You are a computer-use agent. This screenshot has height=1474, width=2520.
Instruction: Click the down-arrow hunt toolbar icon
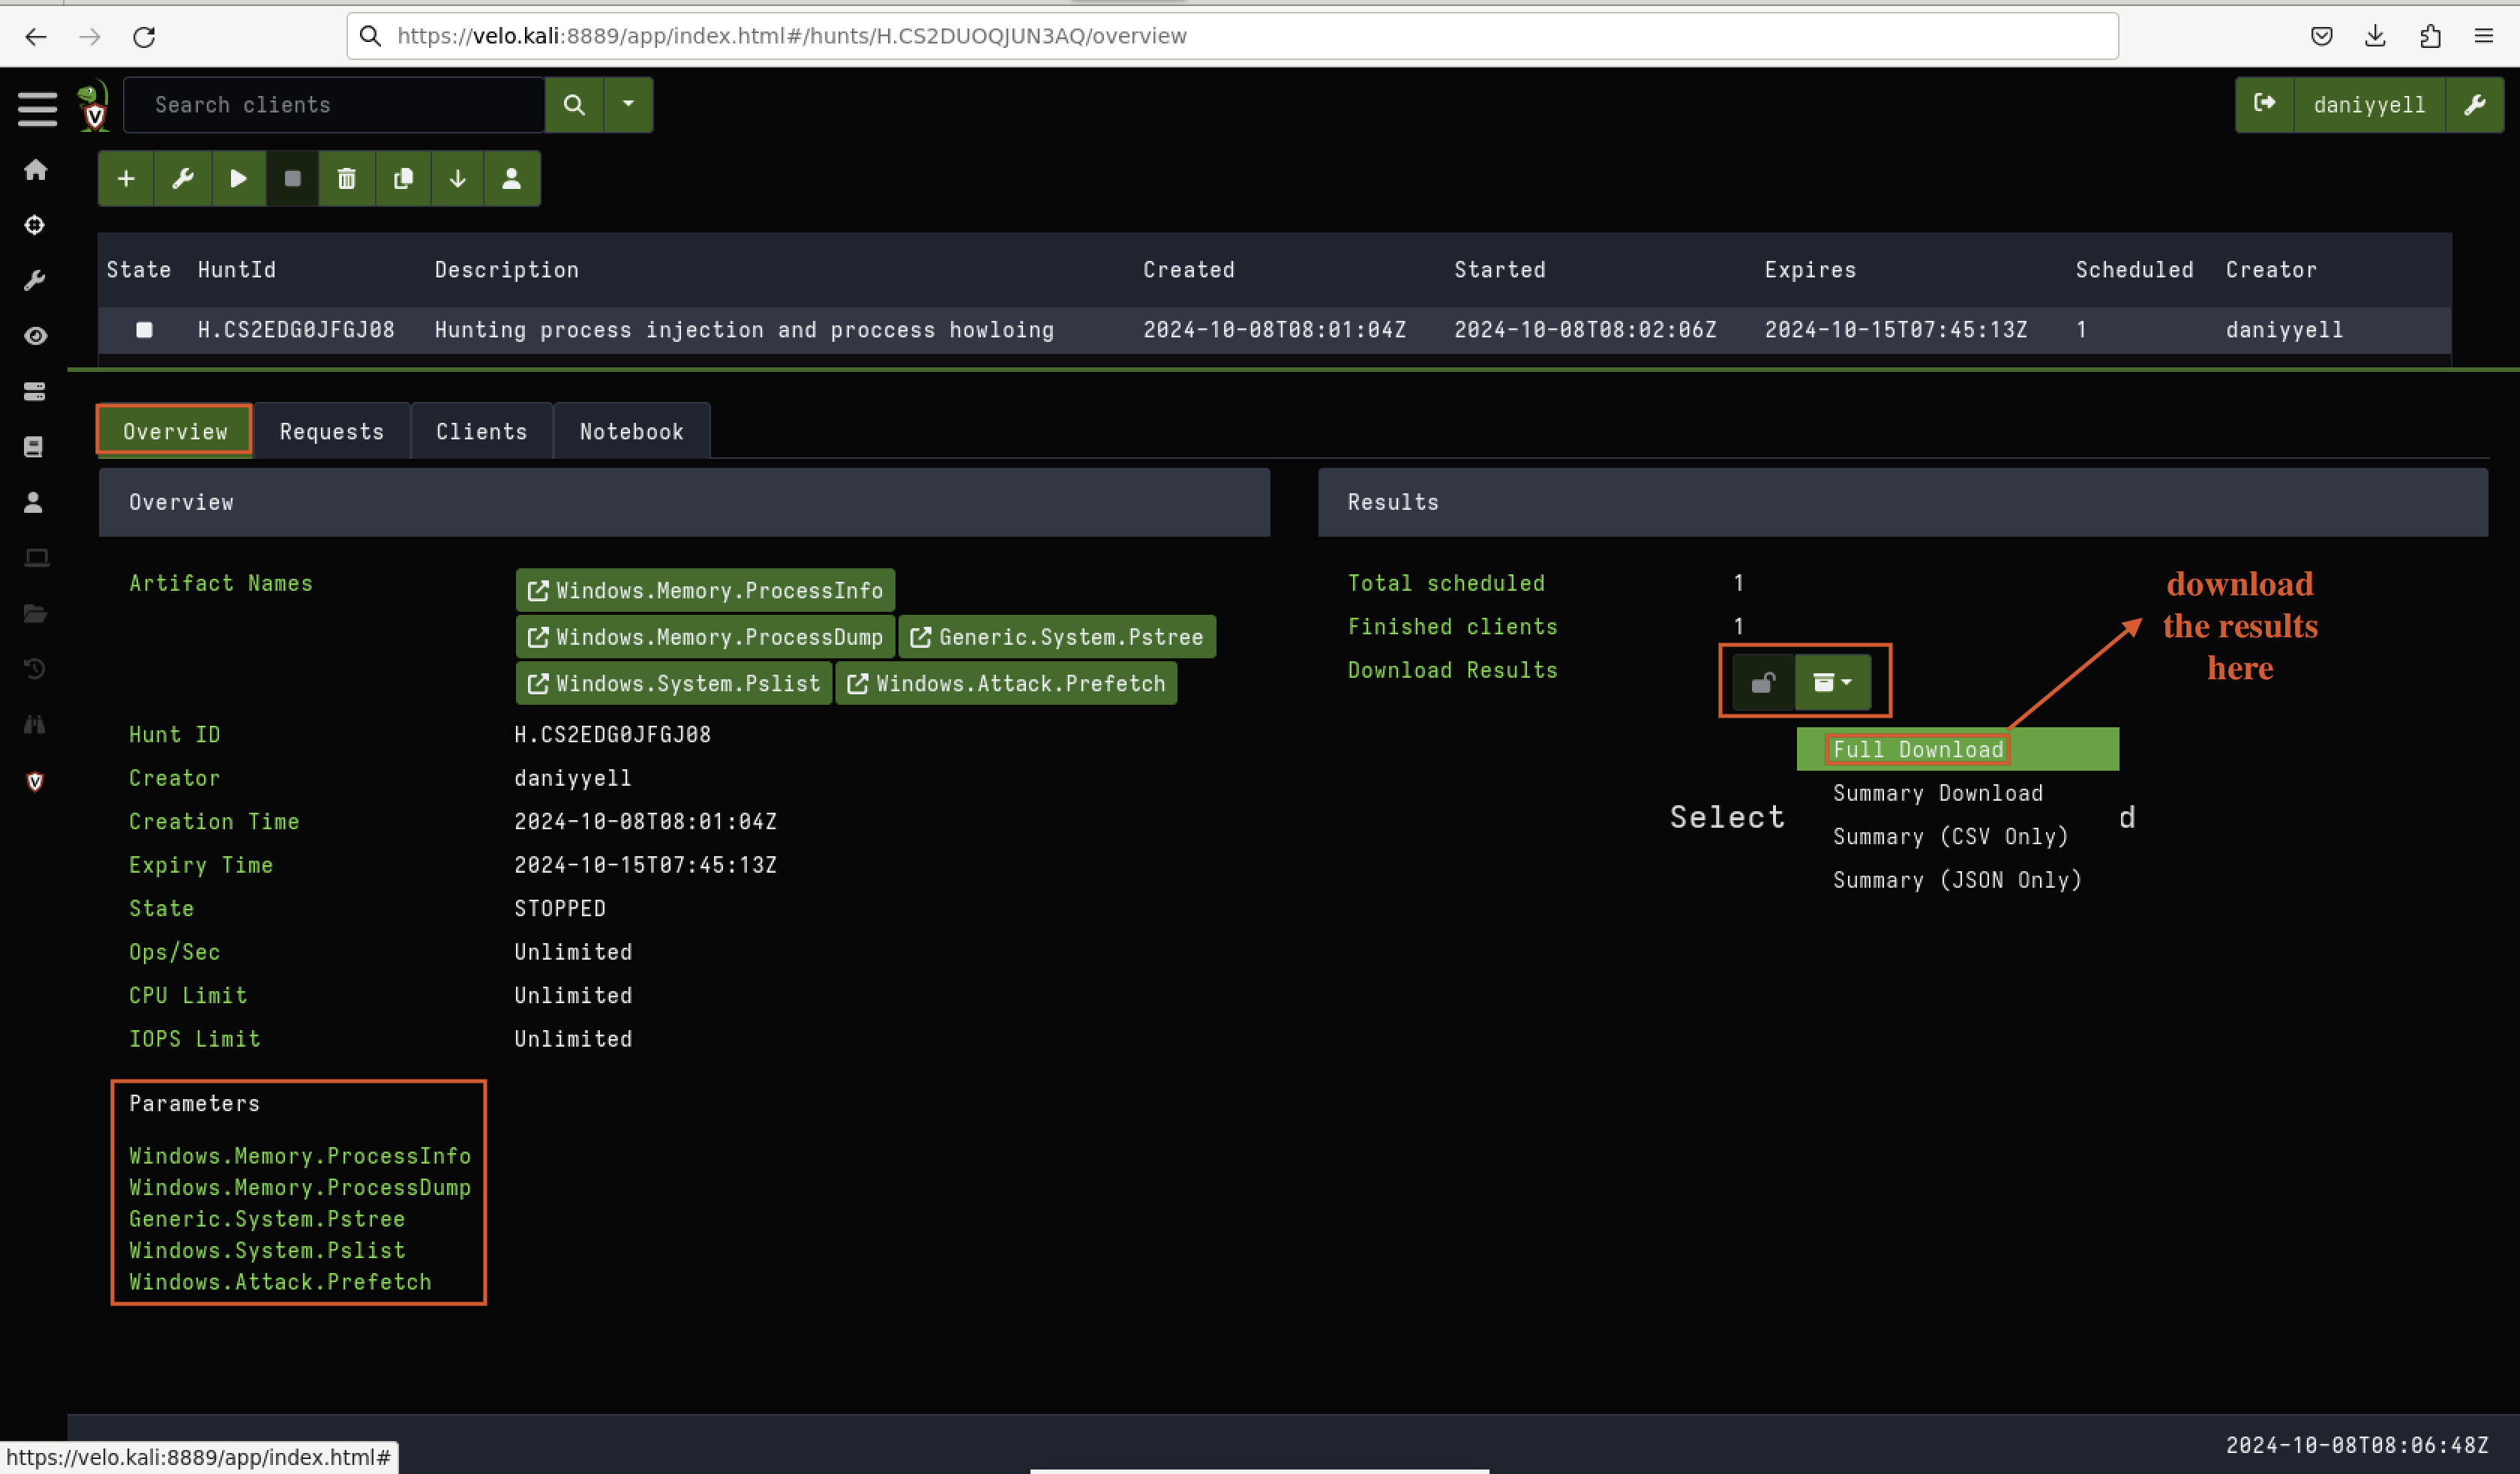457,178
